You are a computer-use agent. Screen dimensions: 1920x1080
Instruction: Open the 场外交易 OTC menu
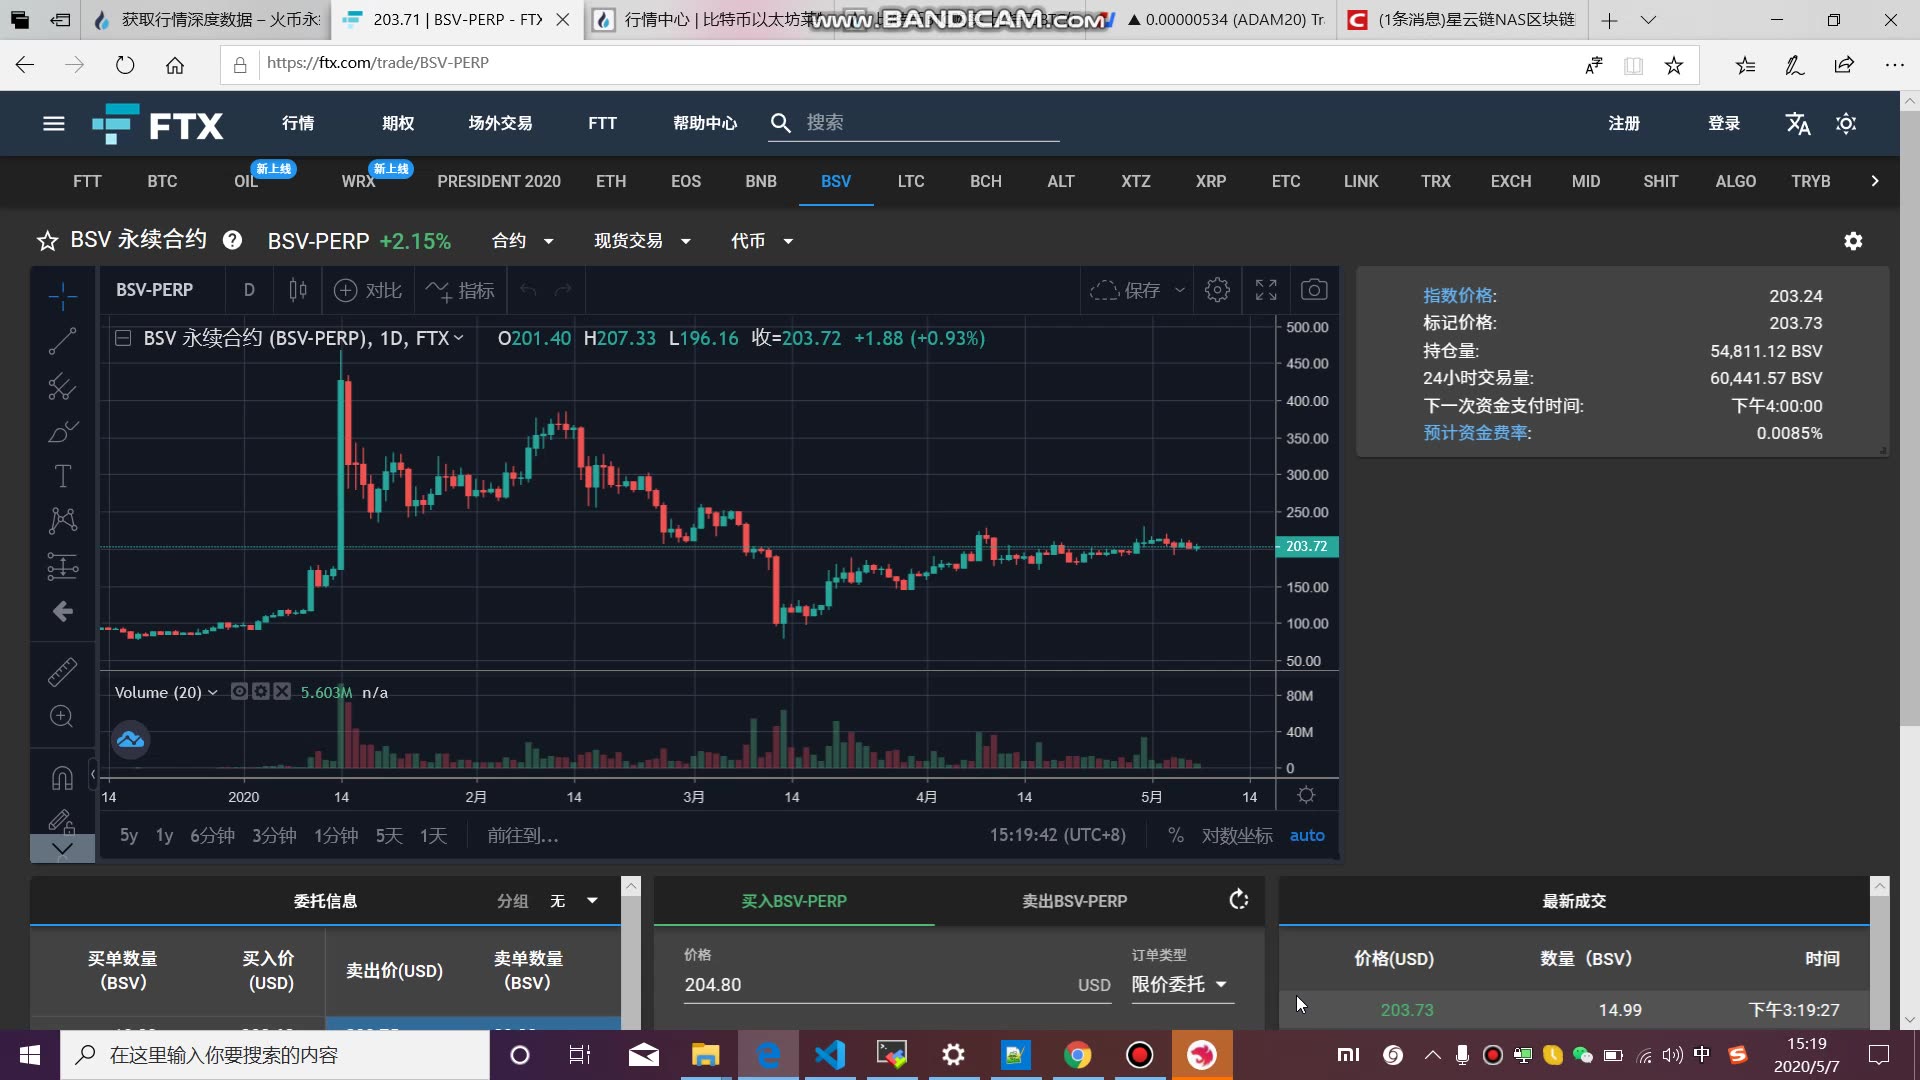[500, 123]
